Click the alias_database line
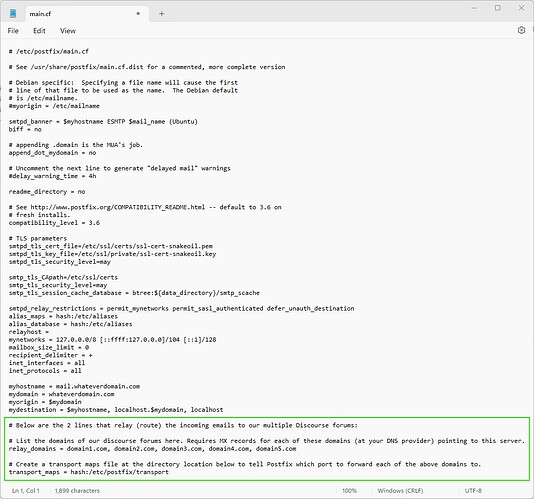Viewport: 534px width, 499px height. 70,324
